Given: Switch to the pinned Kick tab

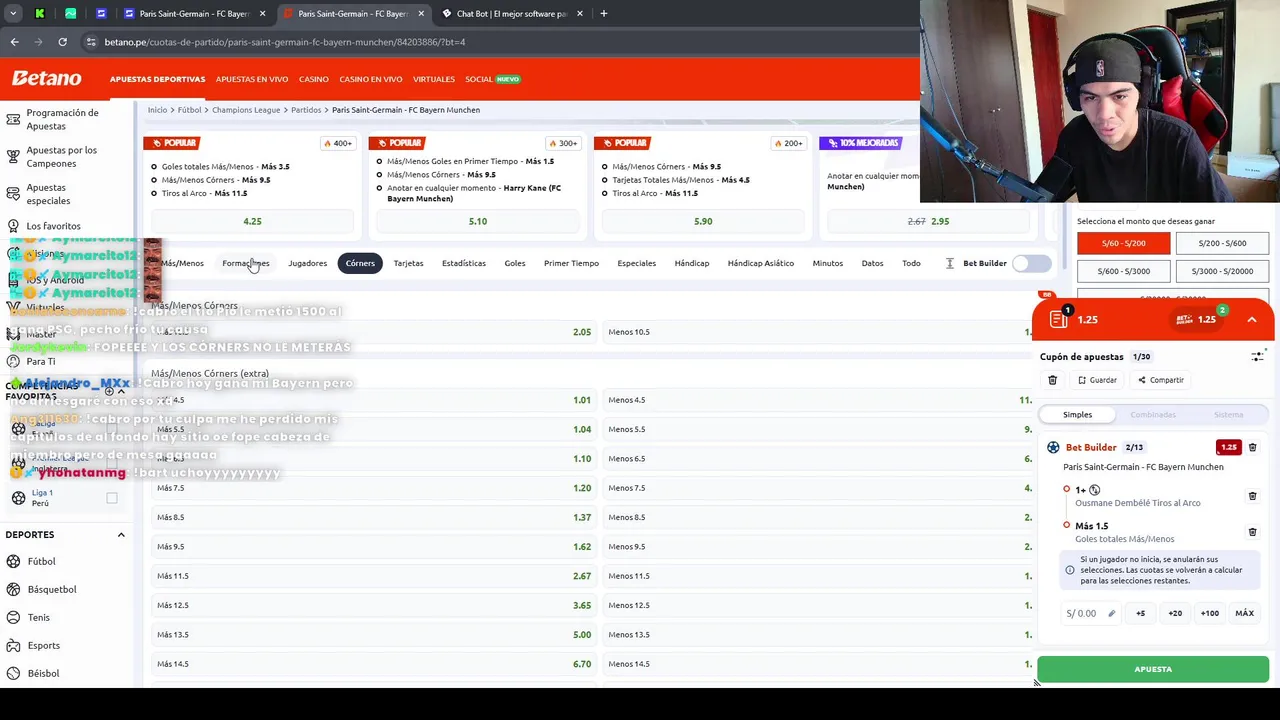Looking at the screenshot, I should point(40,14).
